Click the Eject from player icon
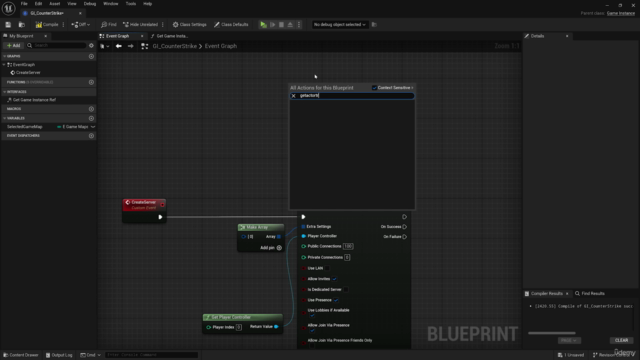 point(290,24)
